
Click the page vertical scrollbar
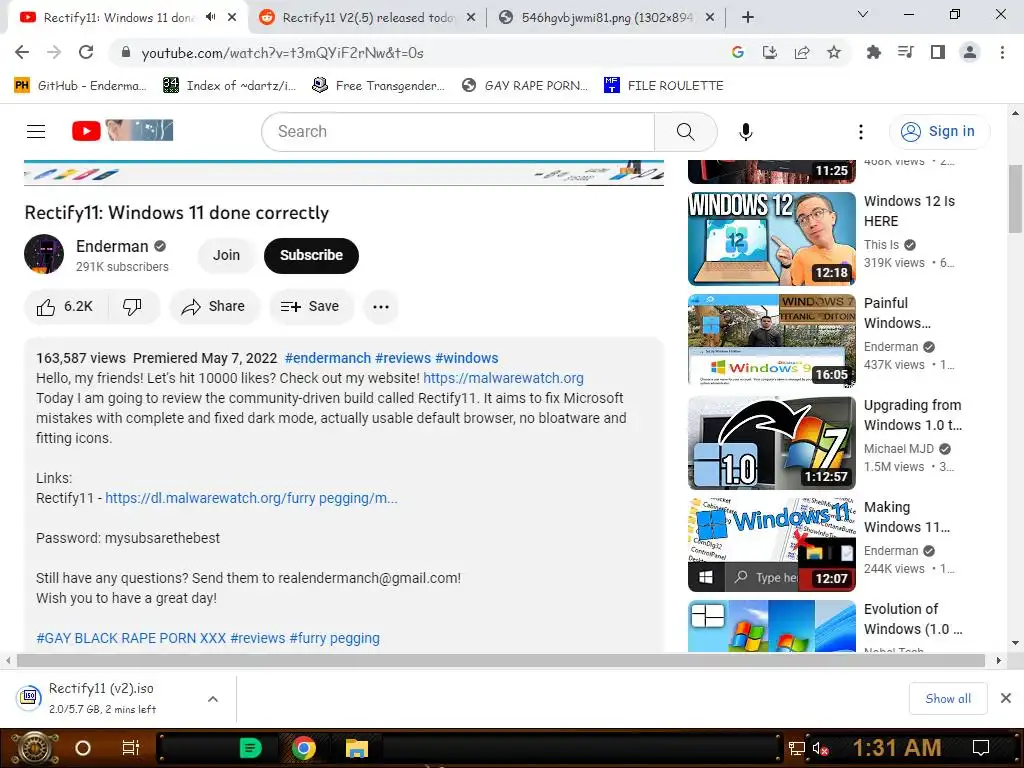pyautogui.click(x=1015, y=199)
